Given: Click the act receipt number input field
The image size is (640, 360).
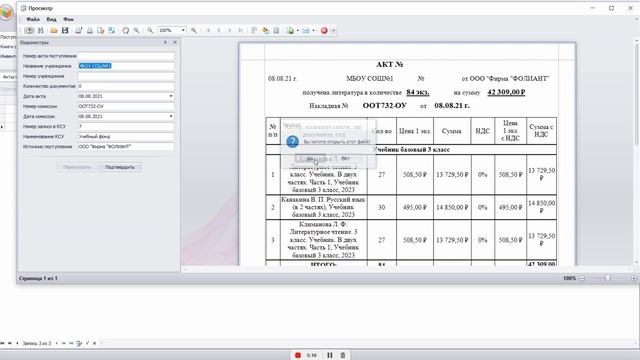Looking at the screenshot, I should [126, 56].
